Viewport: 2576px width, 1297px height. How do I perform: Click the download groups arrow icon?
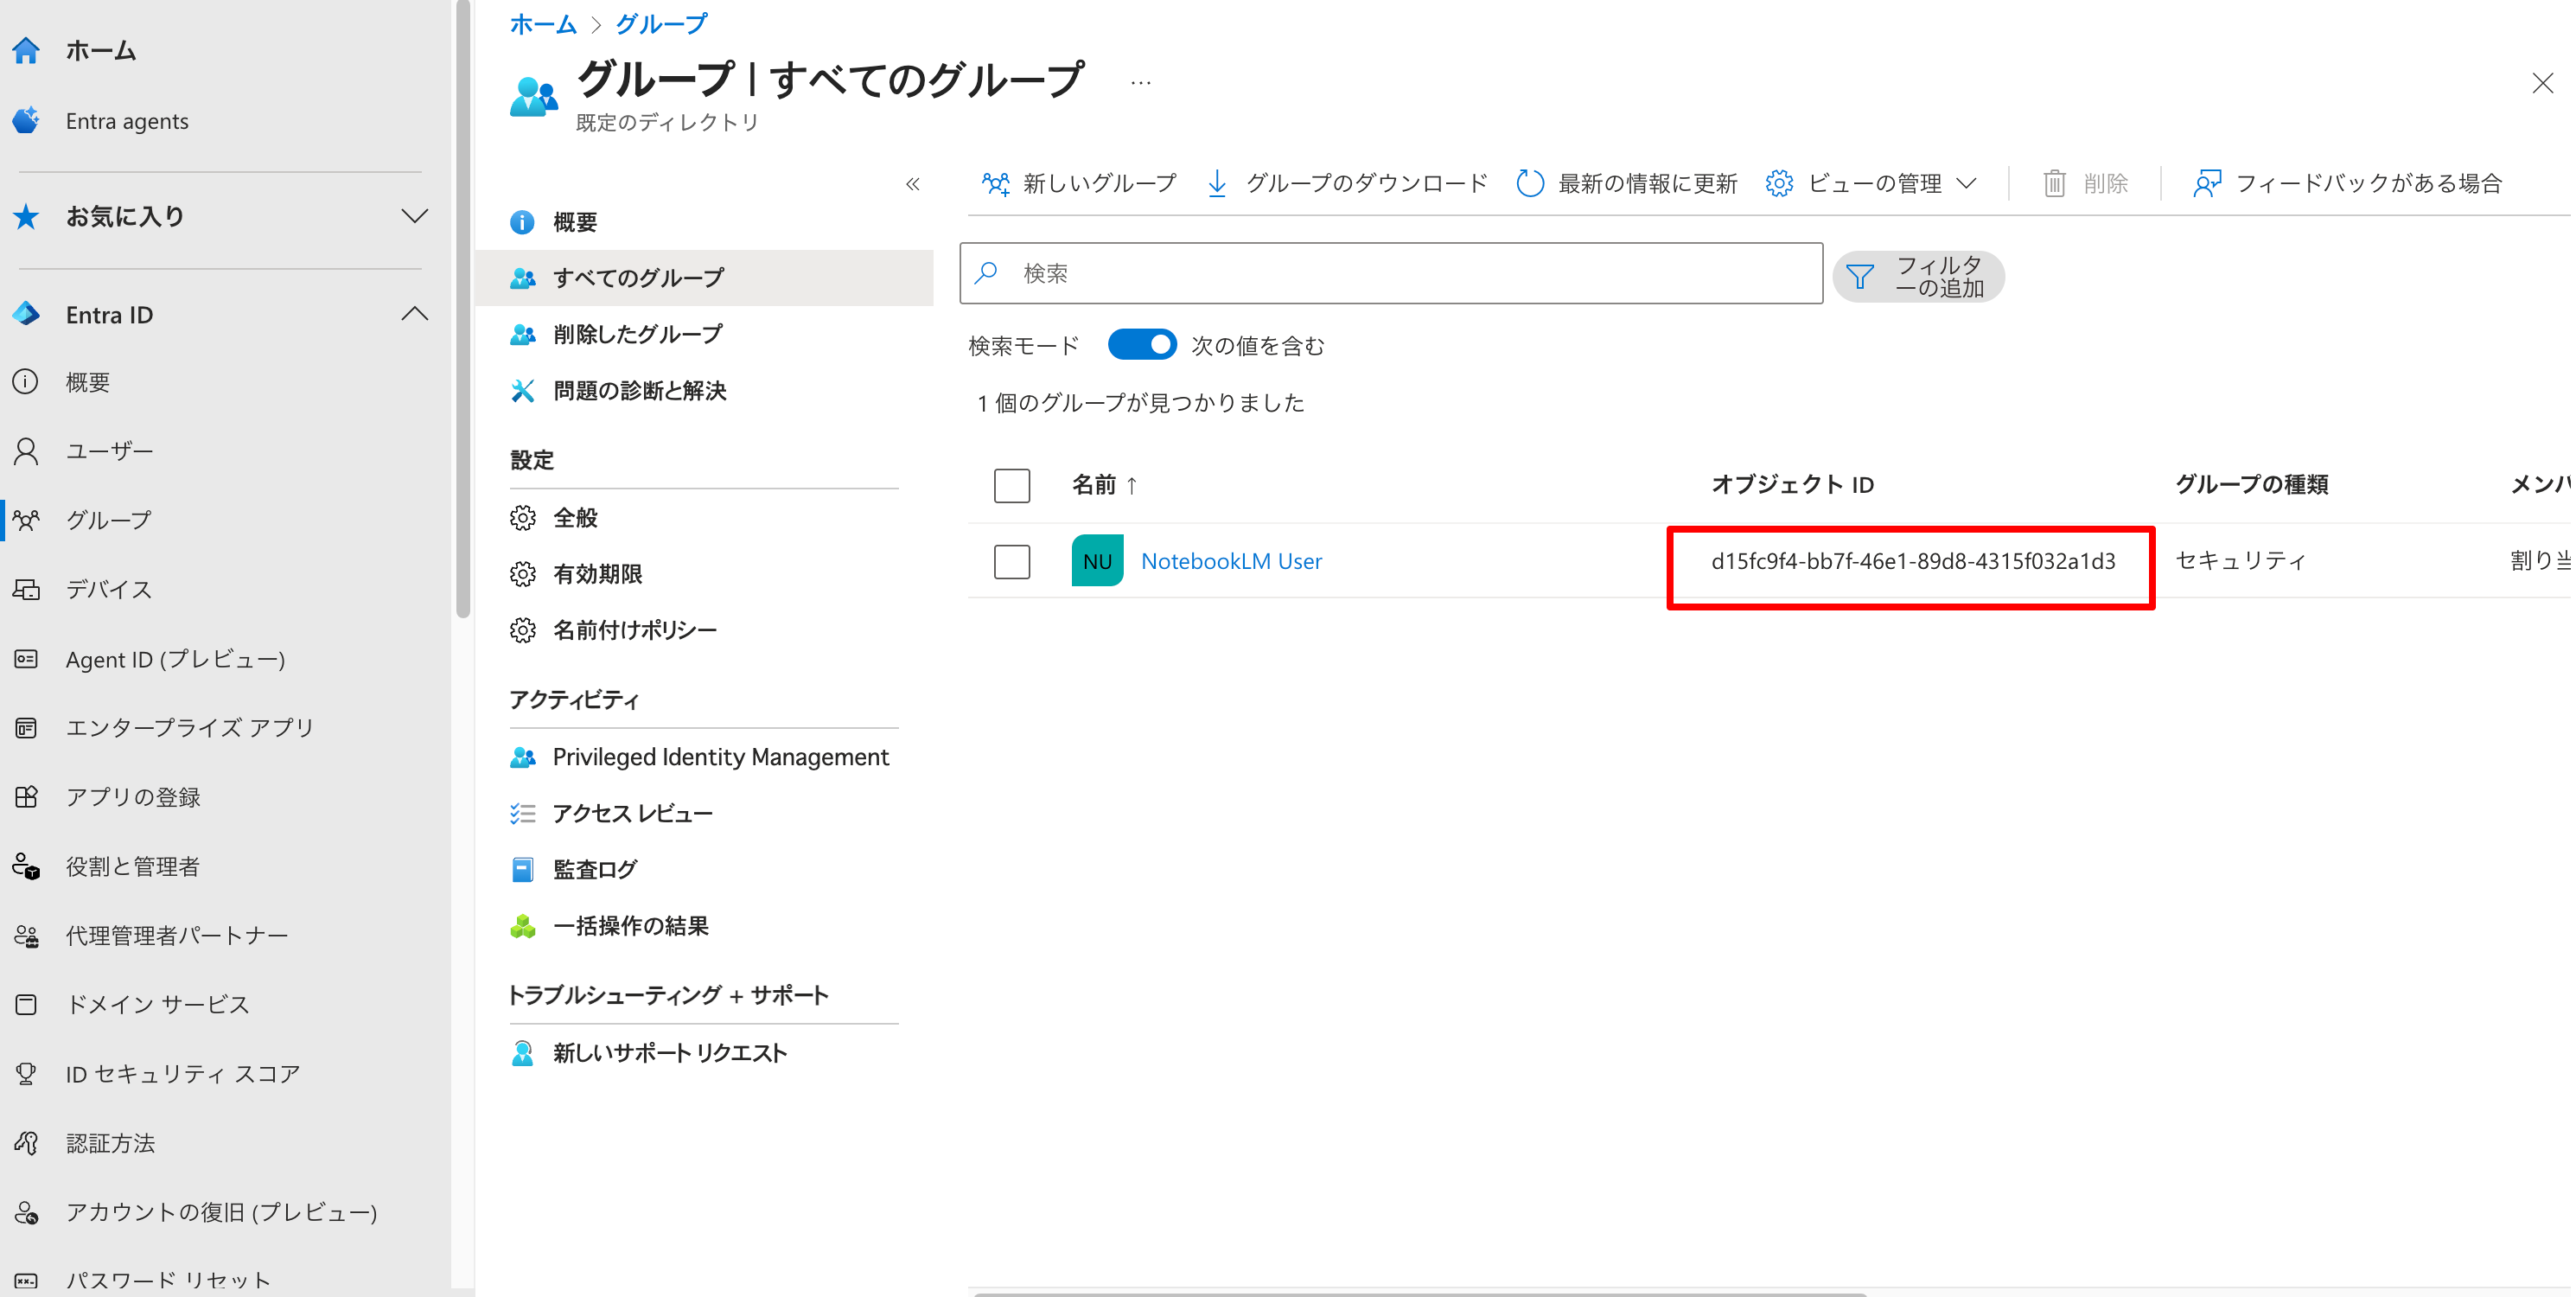point(1217,183)
